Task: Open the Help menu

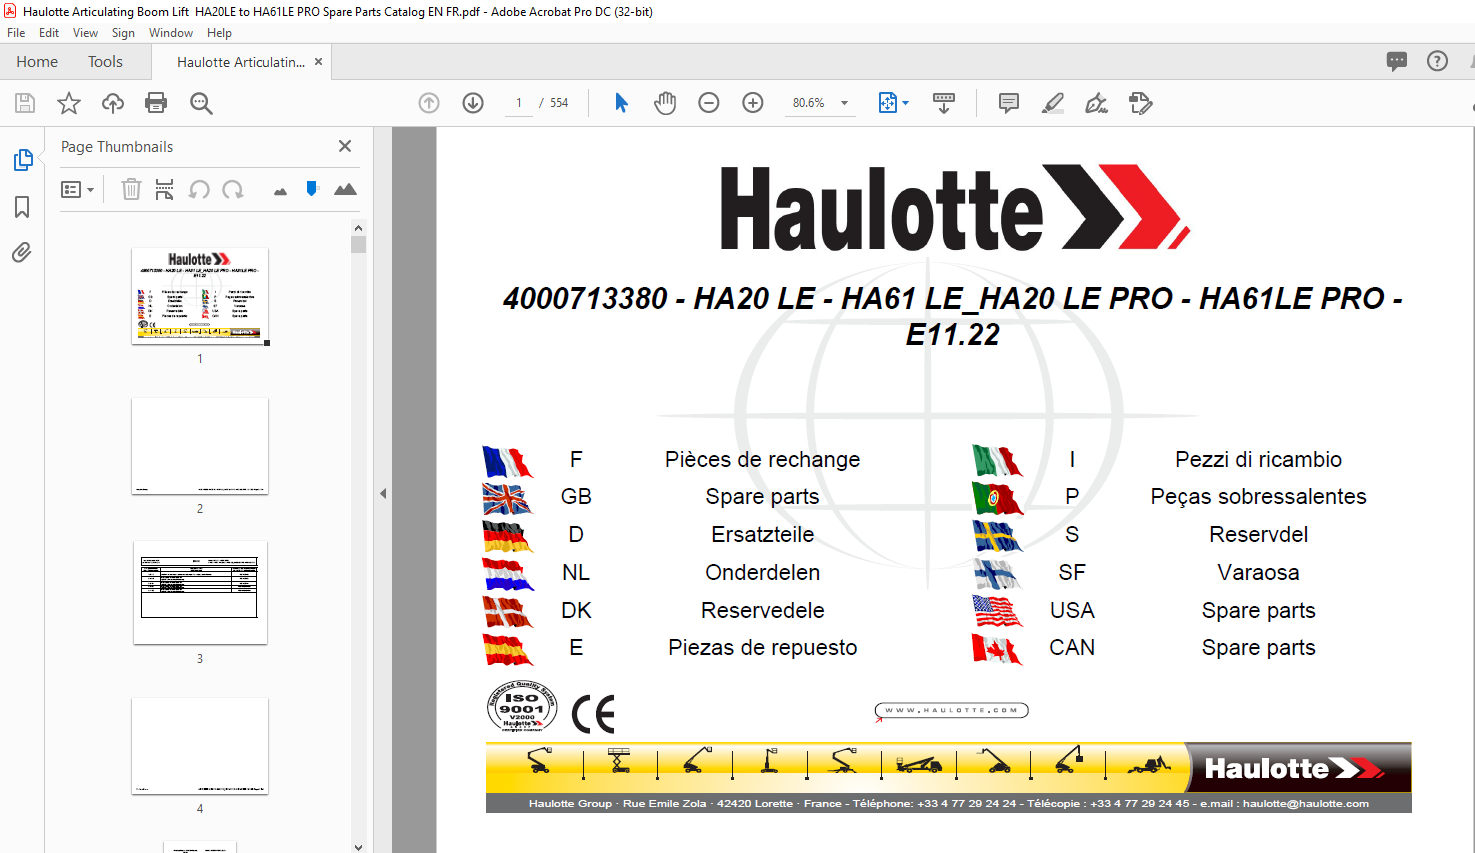Action: point(219,33)
